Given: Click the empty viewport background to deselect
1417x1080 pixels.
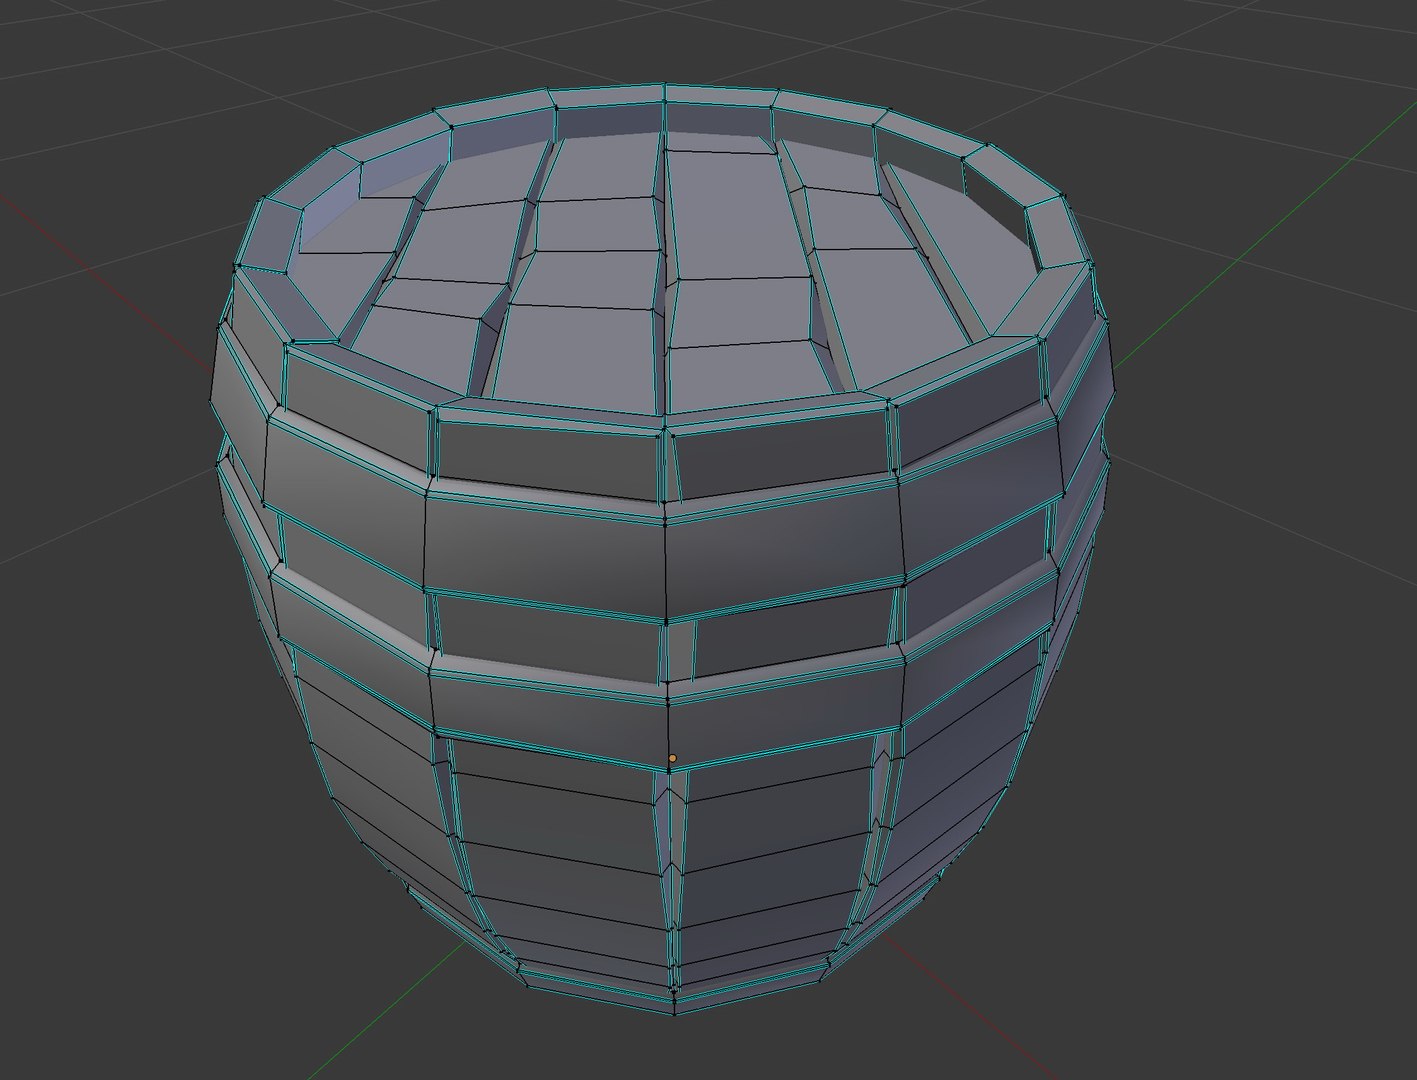Looking at the screenshot, I should point(1250,800).
